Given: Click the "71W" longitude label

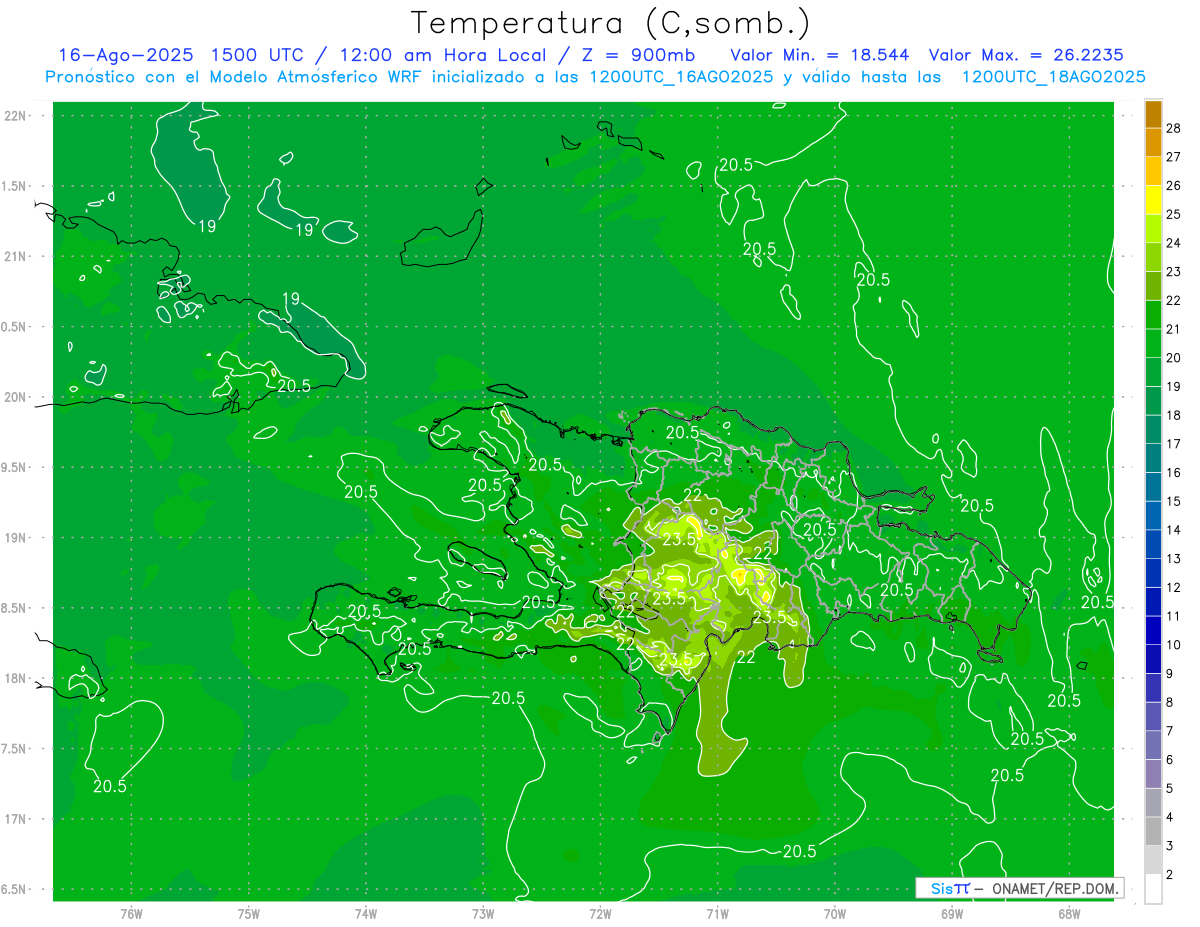Looking at the screenshot, I should tap(717, 913).
